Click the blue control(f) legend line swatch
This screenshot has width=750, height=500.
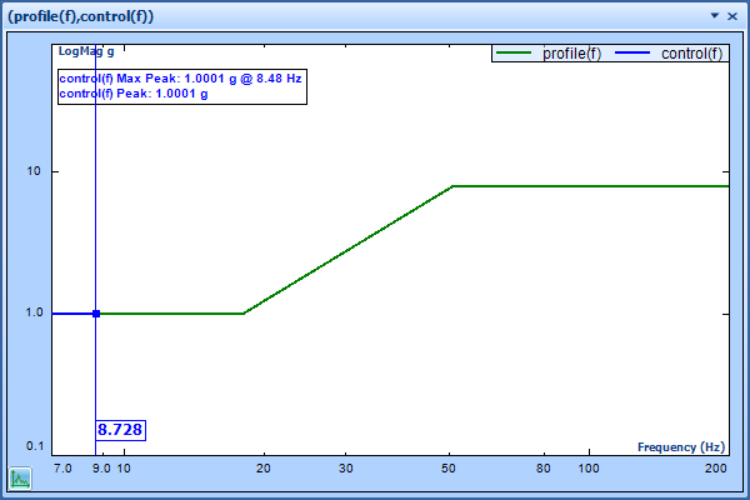point(632,53)
